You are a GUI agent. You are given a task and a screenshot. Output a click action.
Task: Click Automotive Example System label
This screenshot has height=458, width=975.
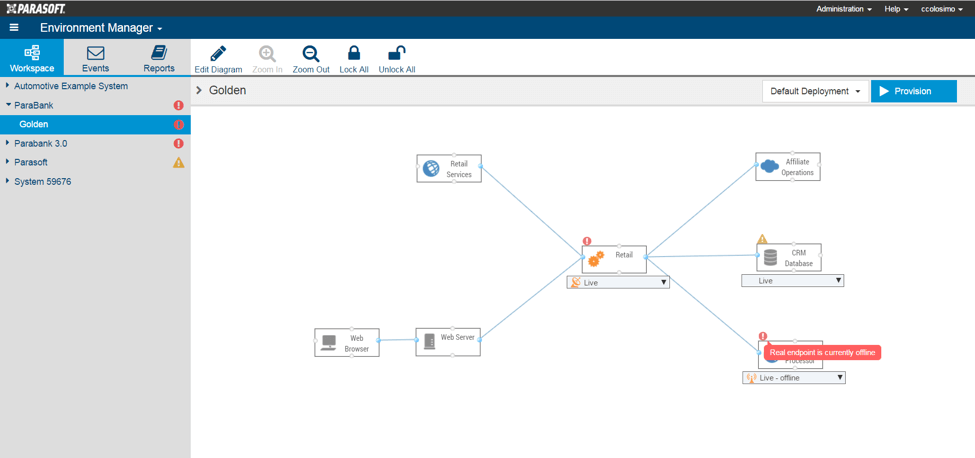[x=71, y=86]
